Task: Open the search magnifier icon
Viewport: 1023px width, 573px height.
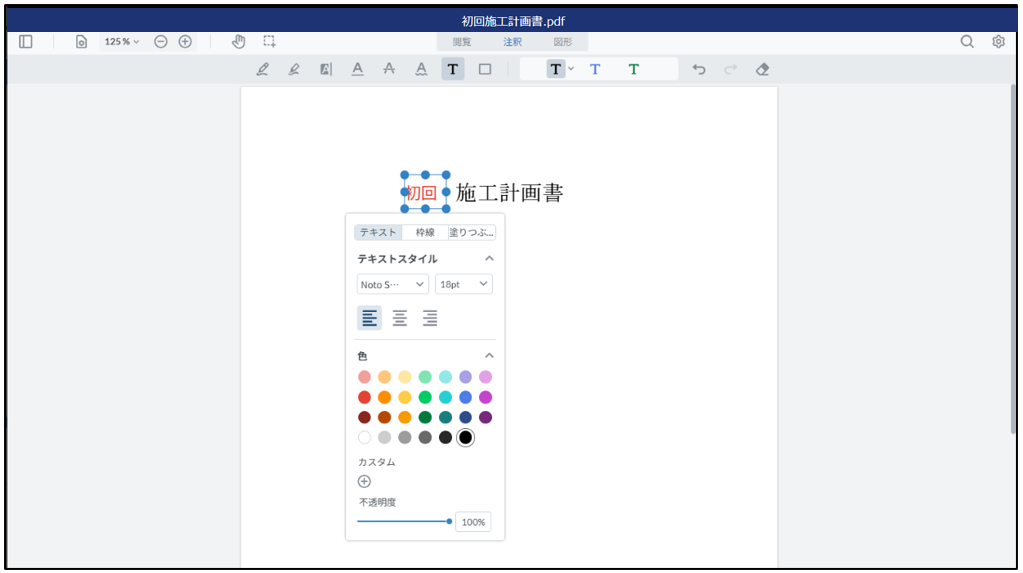Action: (967, 42)
